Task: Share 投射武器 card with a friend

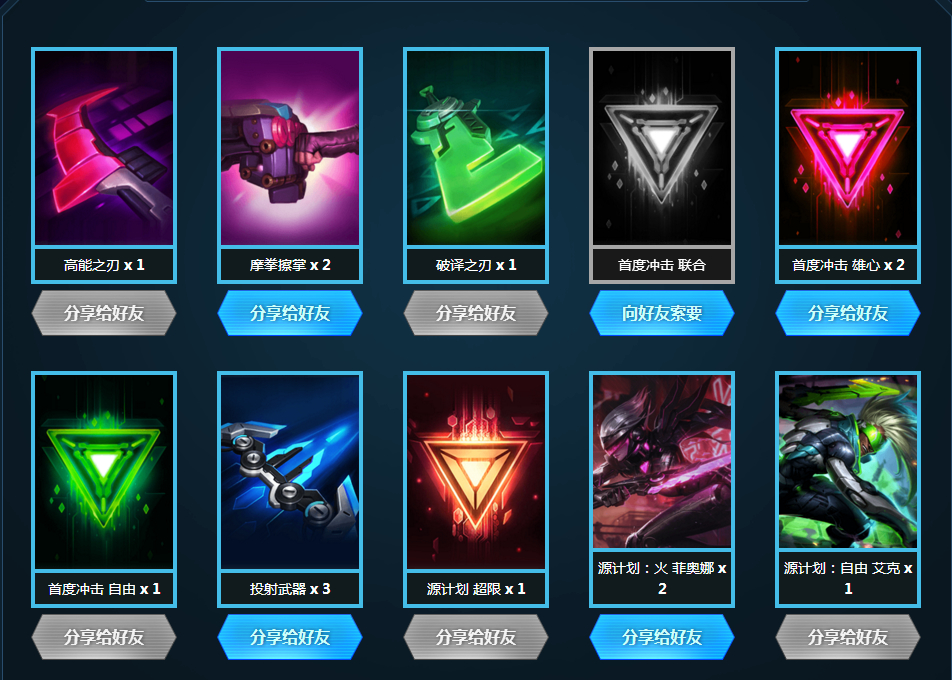Action: [x=290, y=637]
